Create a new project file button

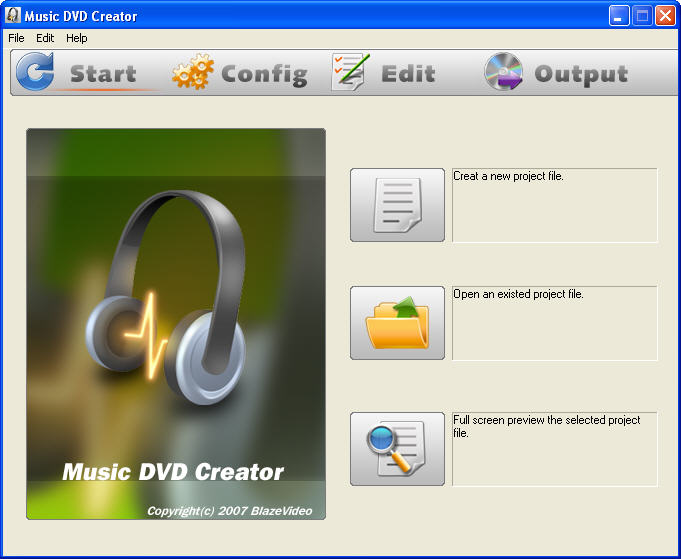pyautogui.click(x=397, y=205)
